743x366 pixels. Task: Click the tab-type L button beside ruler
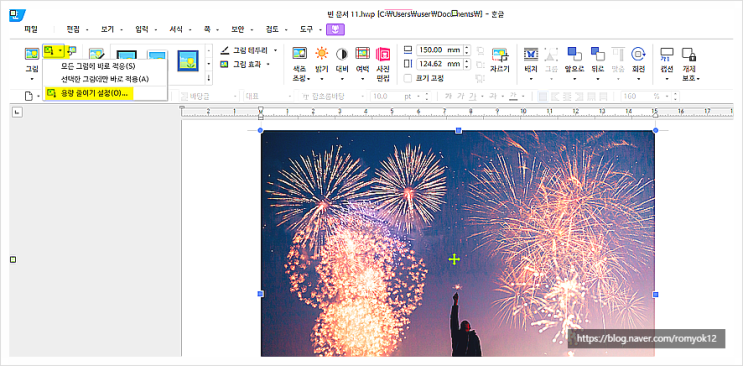click(x=17, y=112)
